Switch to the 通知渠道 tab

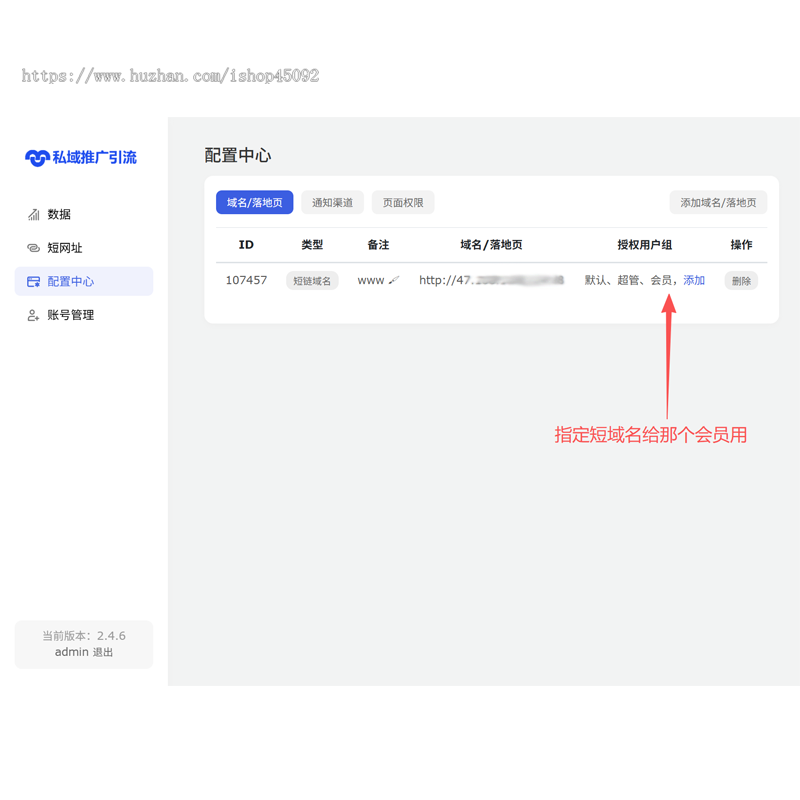(333, 203)
